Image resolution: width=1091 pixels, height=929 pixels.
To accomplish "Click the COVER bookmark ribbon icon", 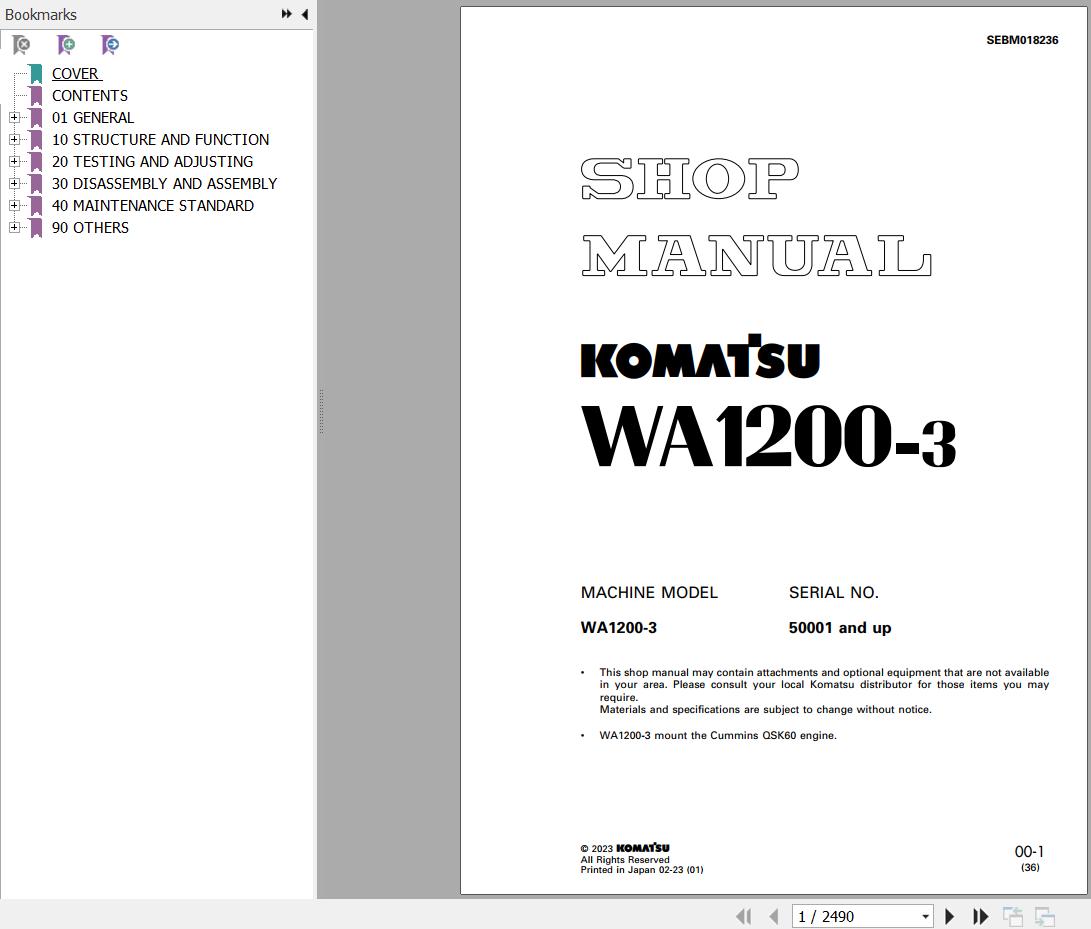I will 36,74.
